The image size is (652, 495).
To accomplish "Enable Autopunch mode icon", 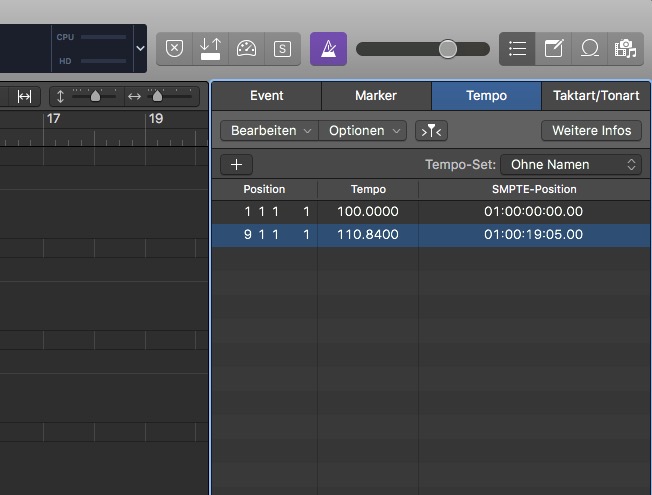I will click(x=210, y=49).
